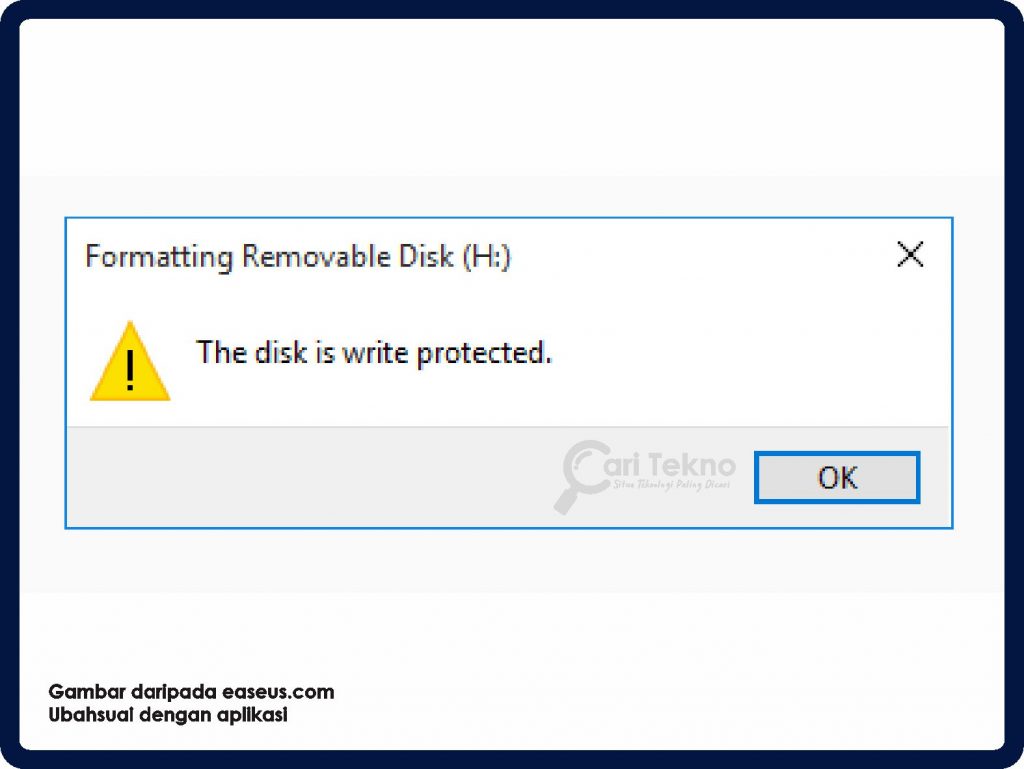
Task: Click the empty gray footer strip of the dialog
Action: point(300,477)
